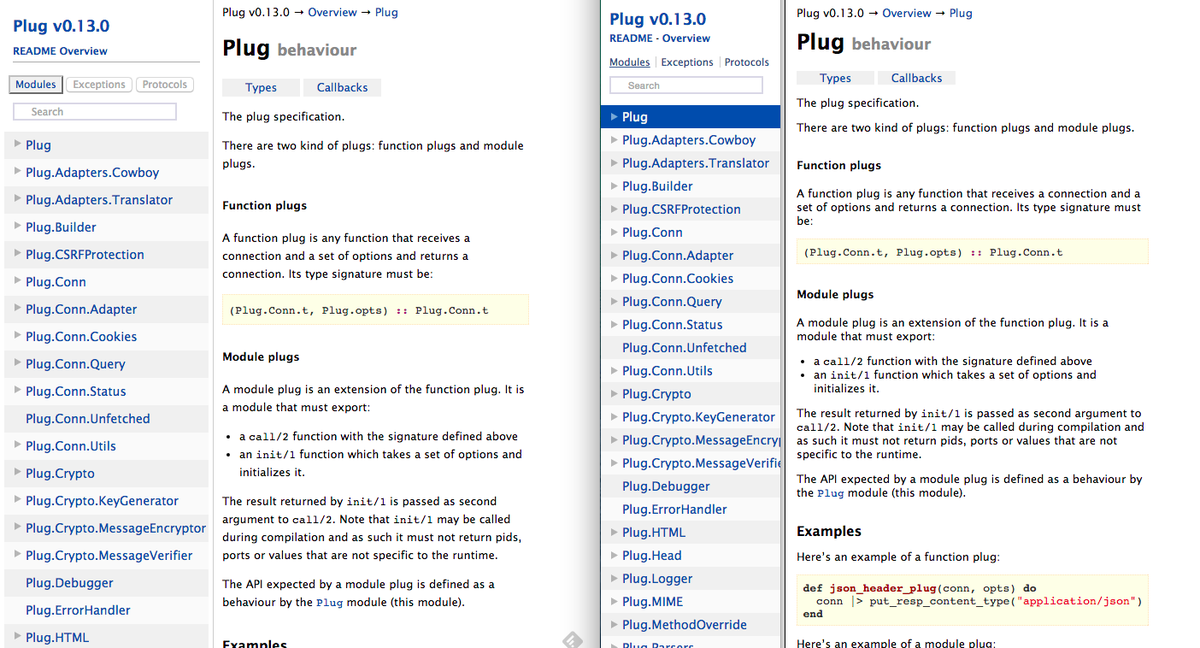Image resolution: width=1200 pixels, height=648 pixels.
Task: Open Plug.Conn.Query in left sidebar
Action: [x=76, y=363]
